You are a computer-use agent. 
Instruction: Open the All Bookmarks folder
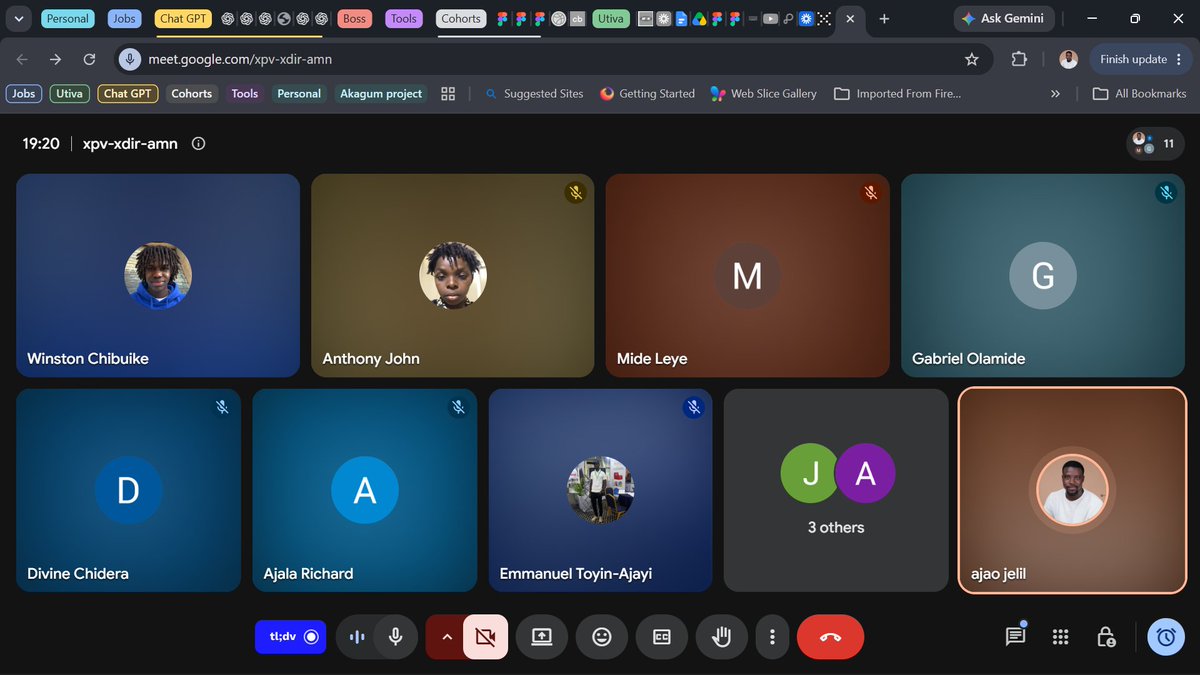click(1139, 93)
